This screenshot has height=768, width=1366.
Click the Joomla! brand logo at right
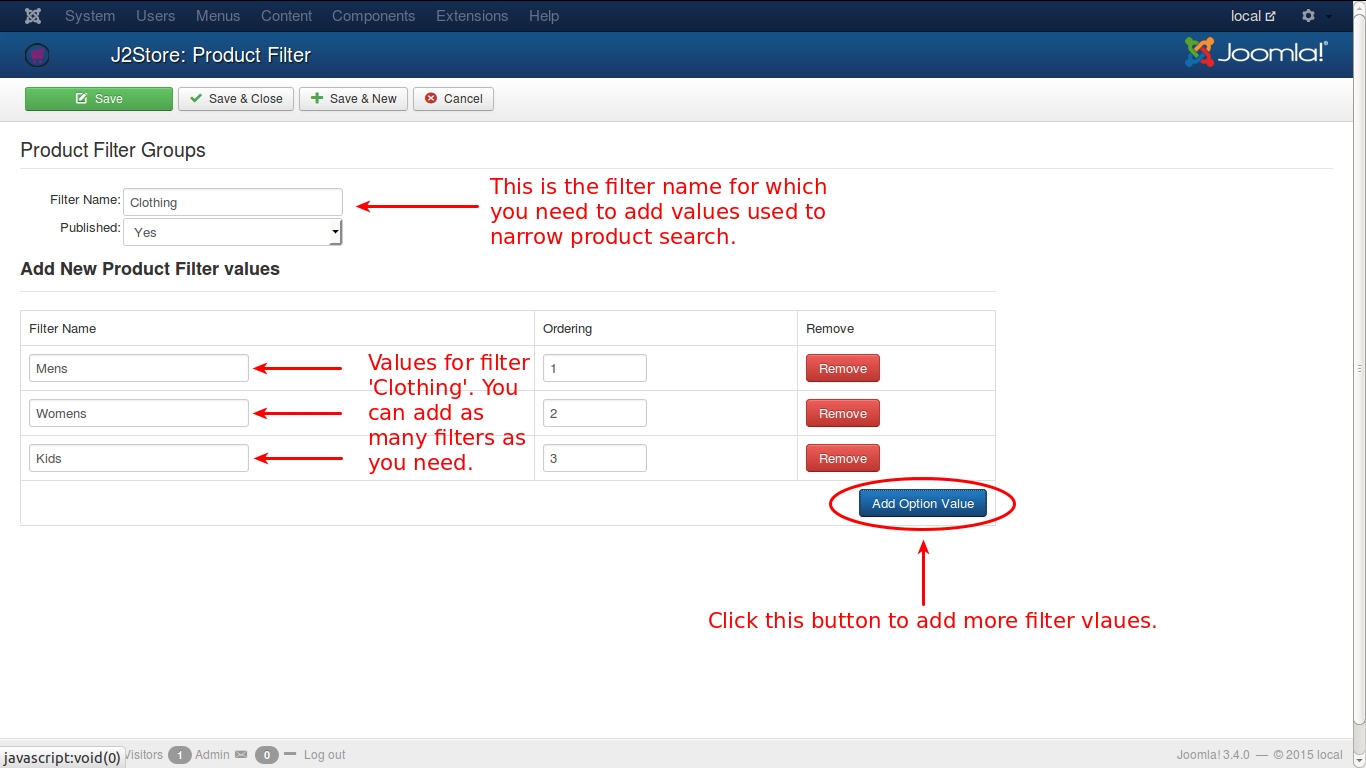click(x=1256, y=53)
